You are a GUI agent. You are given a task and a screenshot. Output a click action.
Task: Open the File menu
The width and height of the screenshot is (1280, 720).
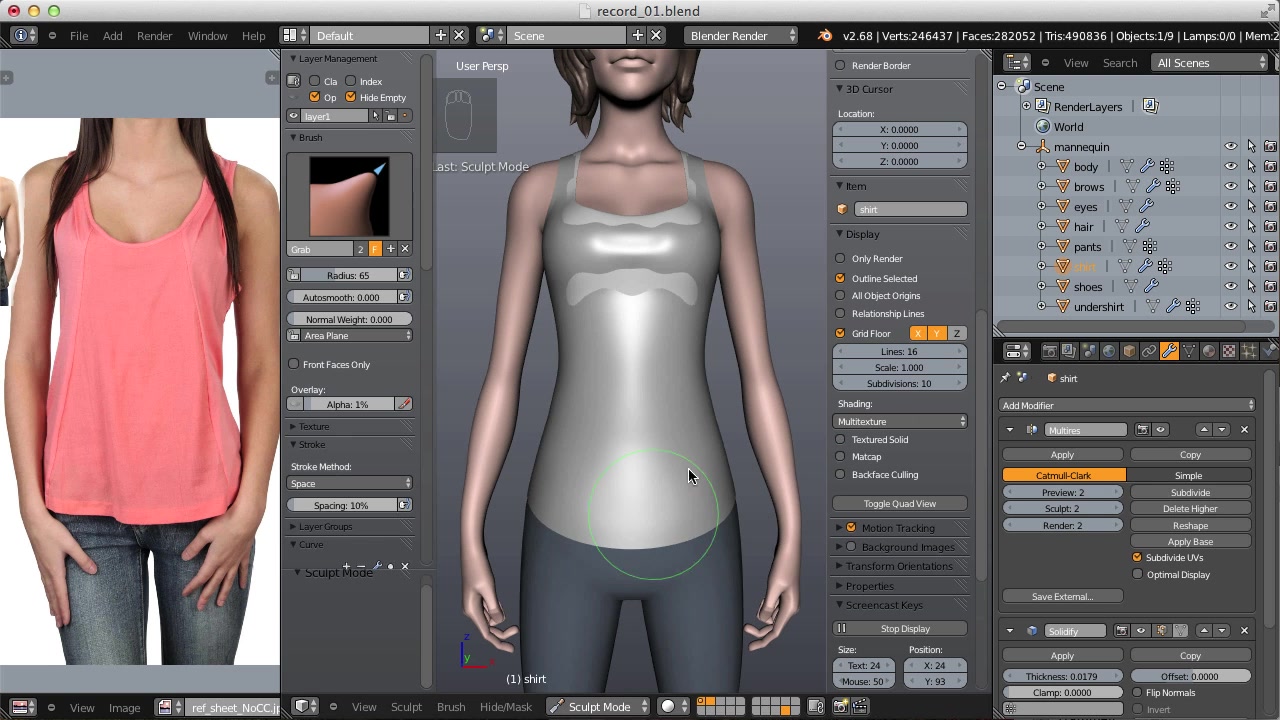[x=79, y=36]
